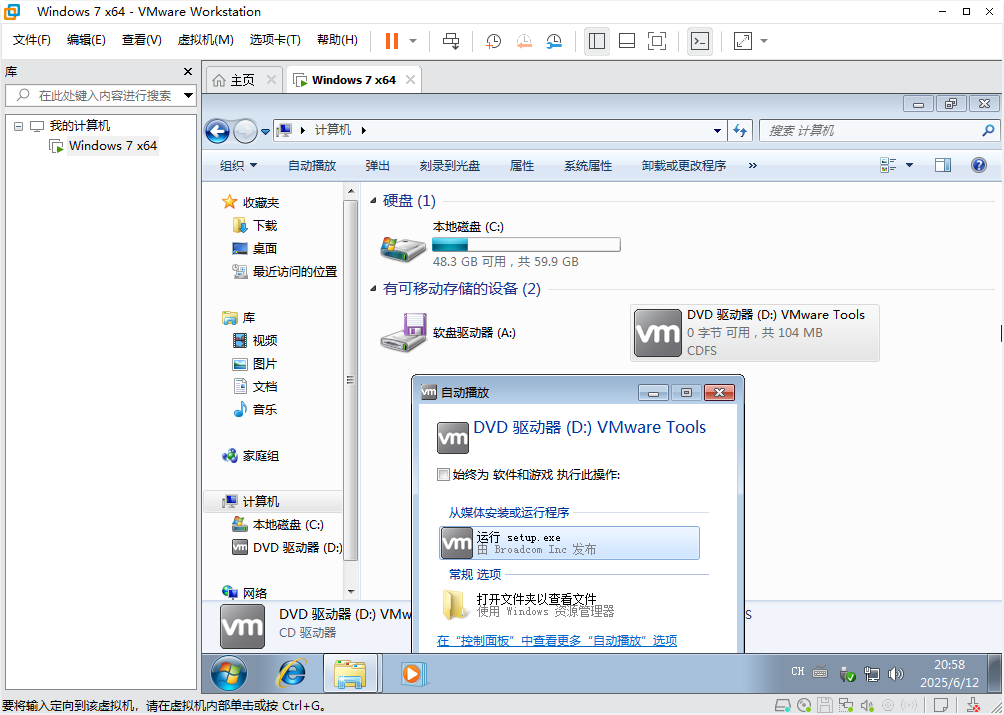Toggle the library sidebar view
Image resolution: width=1004 pixels, height=715 pixels.
597,41
